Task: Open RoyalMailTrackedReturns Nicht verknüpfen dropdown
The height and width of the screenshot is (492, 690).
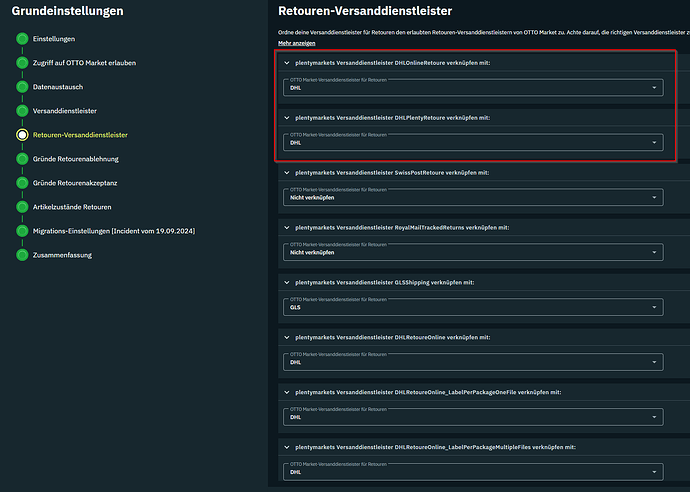Action: [473, 252]
